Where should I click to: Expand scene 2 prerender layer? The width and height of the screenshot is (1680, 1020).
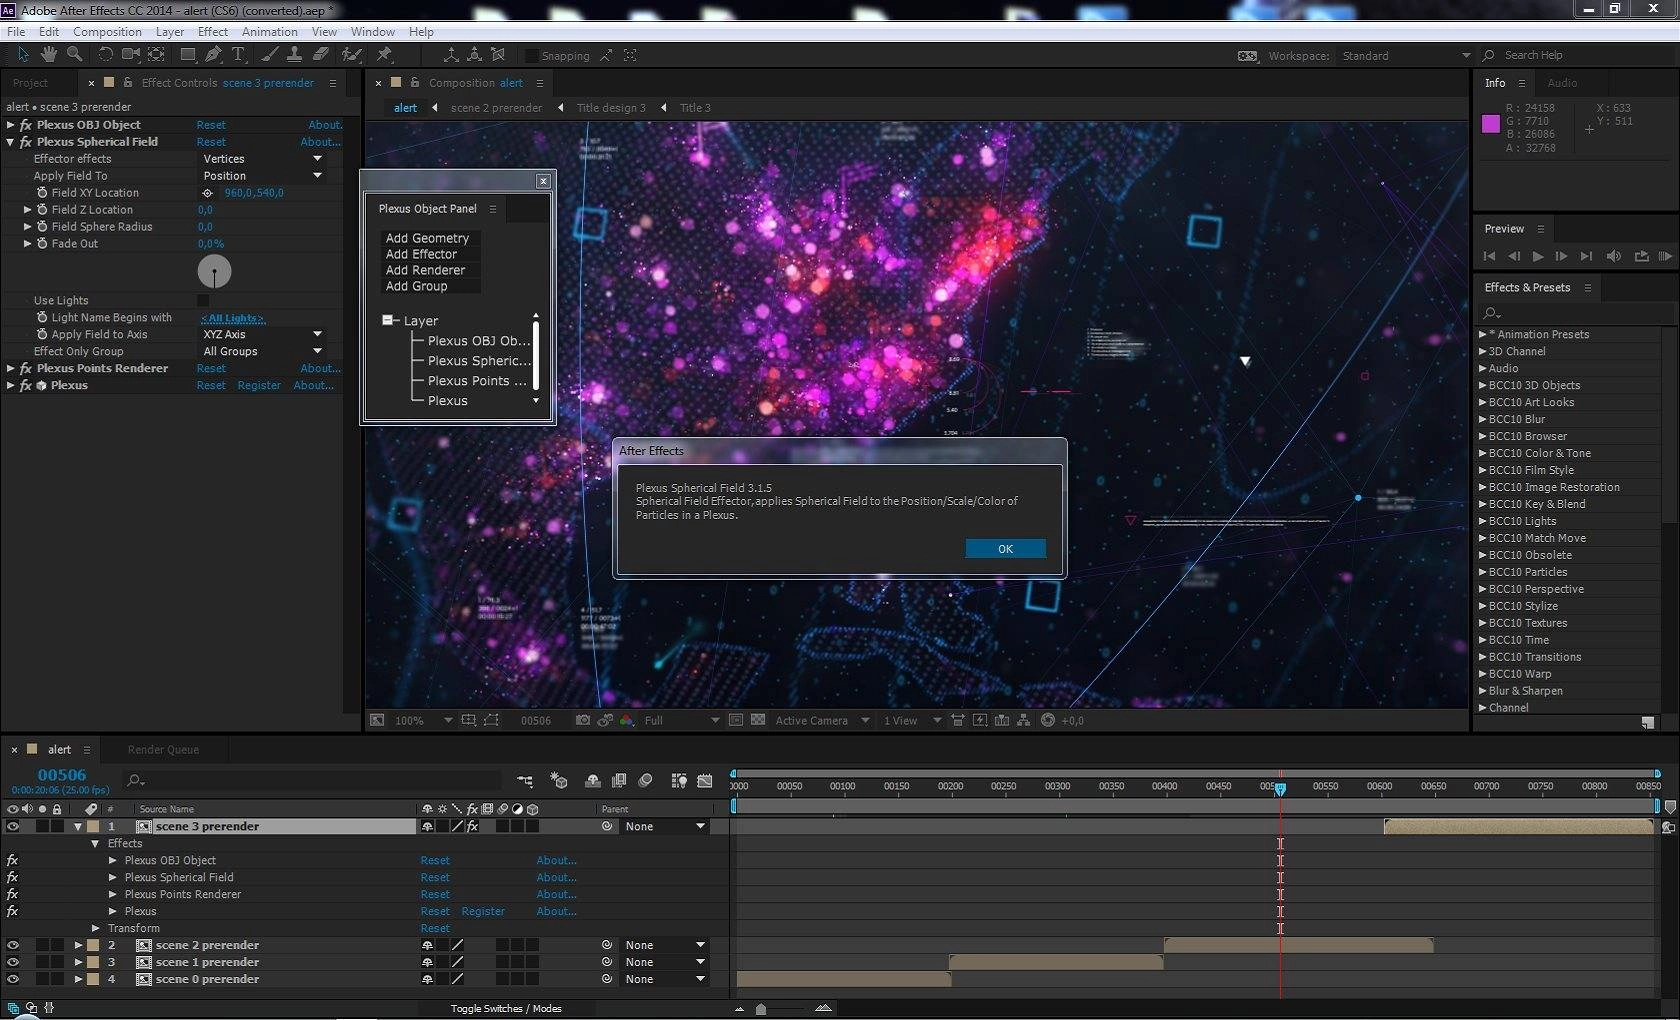click(78, 945)
